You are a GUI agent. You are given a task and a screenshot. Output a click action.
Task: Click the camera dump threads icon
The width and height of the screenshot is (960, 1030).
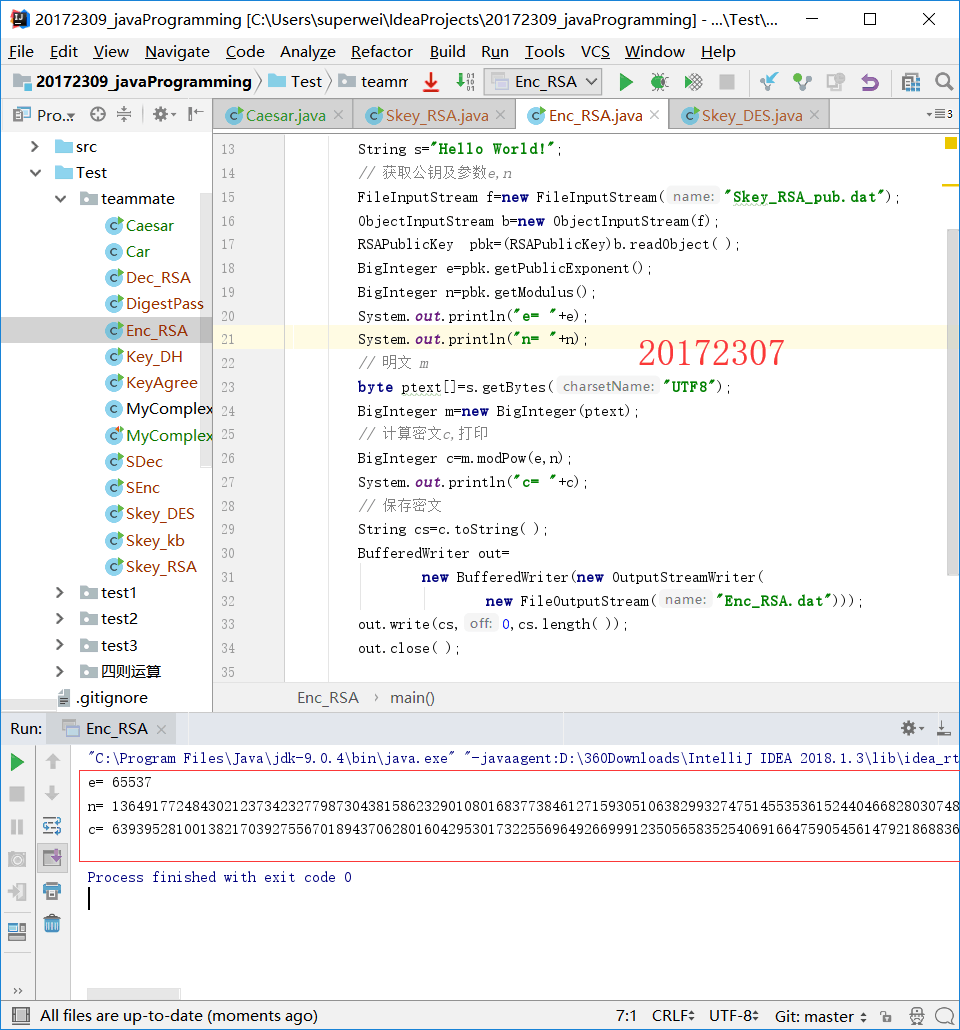(17, 859)
